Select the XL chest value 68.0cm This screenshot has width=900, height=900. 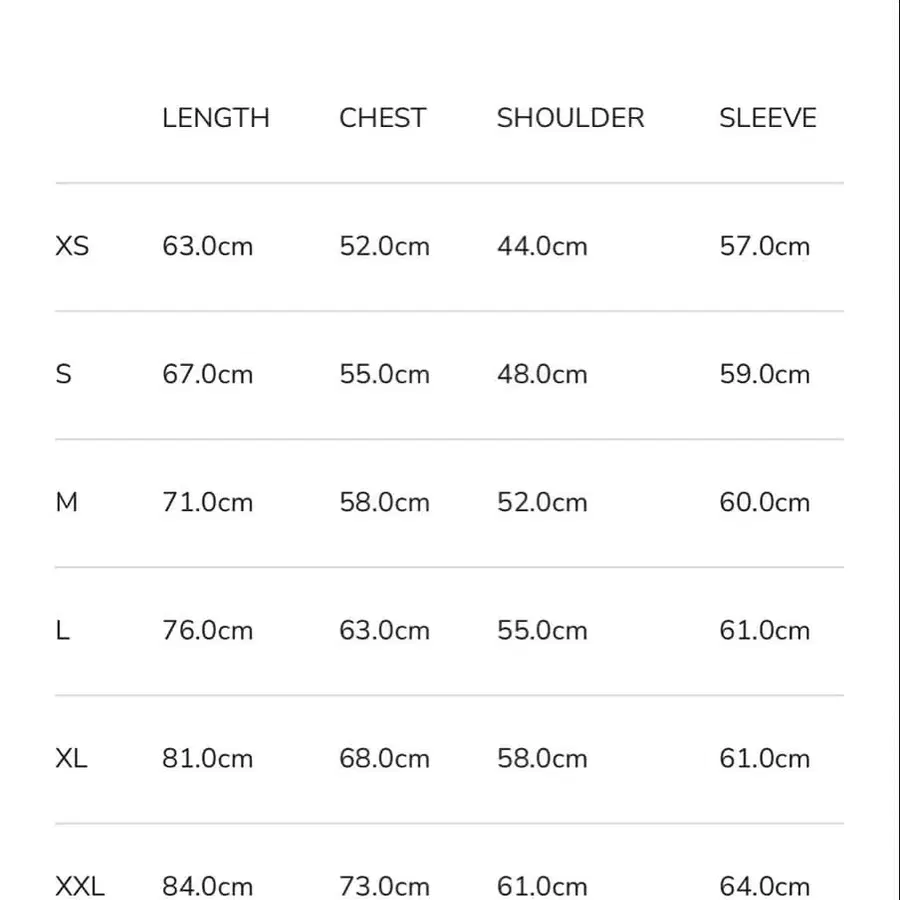click(384, 759)
